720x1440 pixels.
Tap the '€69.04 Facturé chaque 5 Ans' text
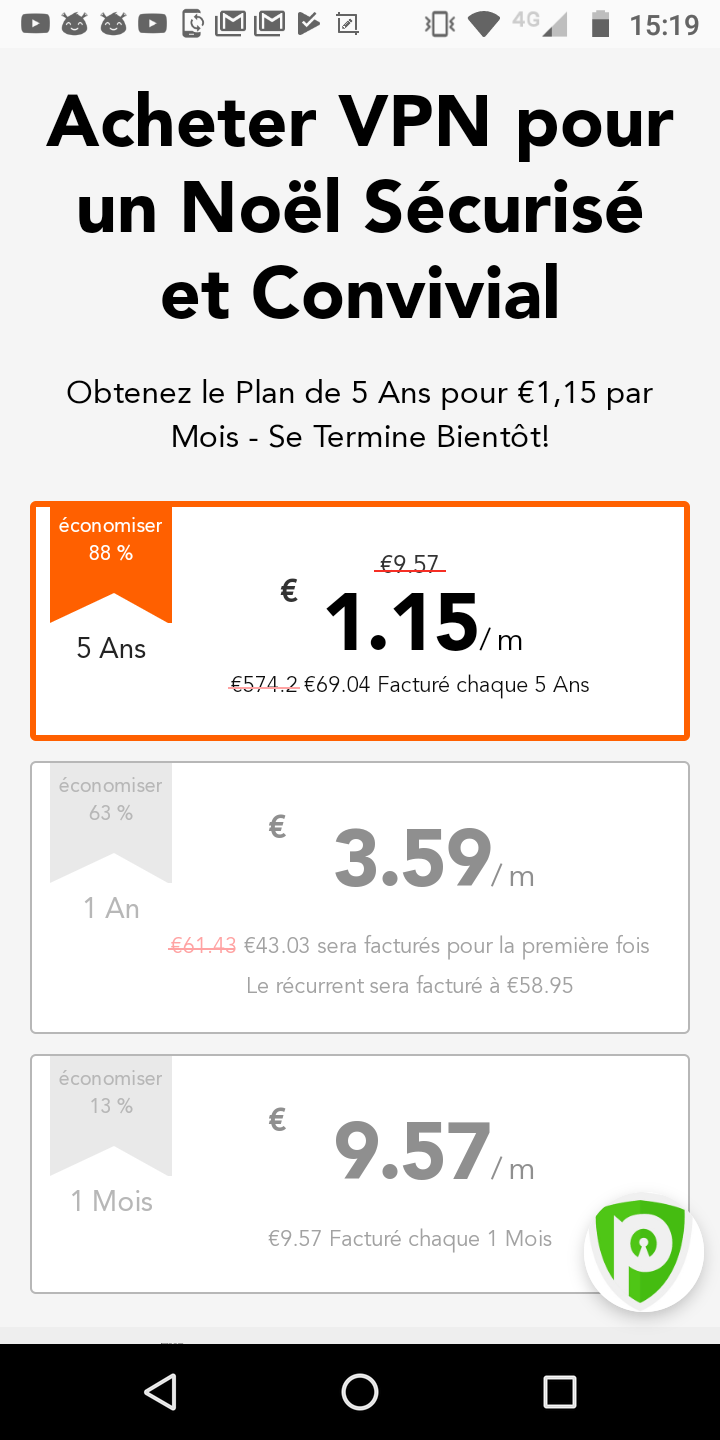click(446, 685)
